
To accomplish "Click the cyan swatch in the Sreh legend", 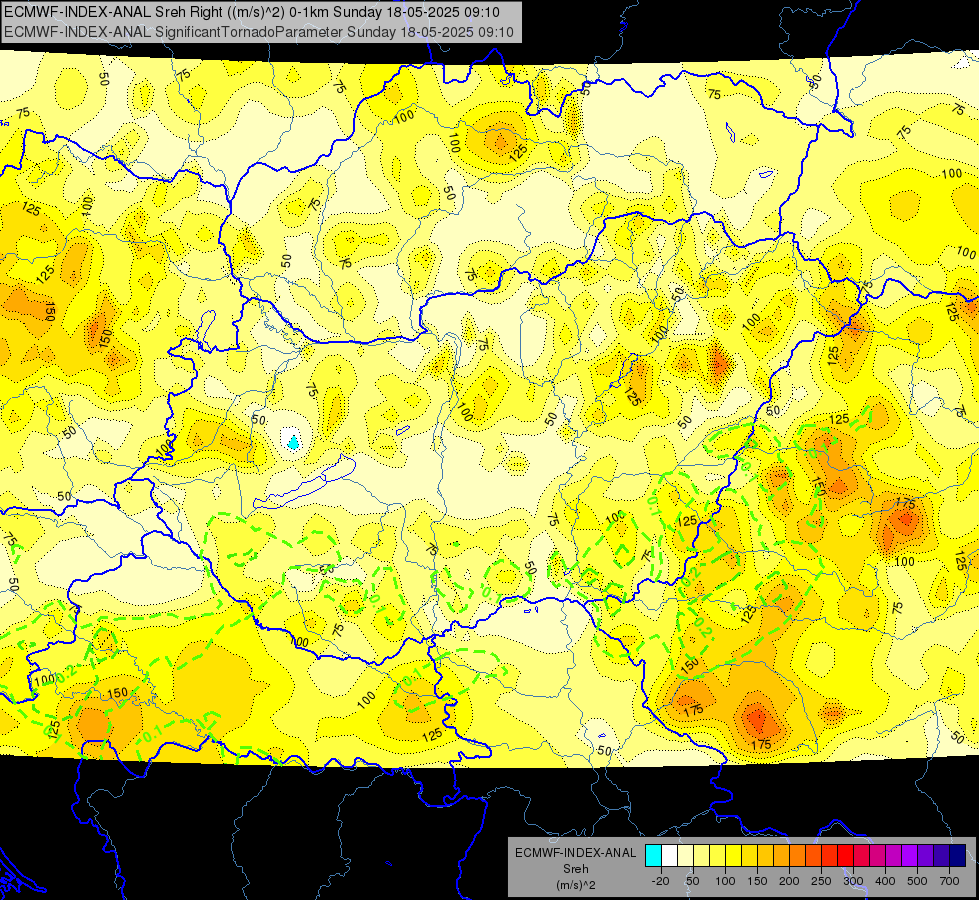I will [653, 855].
